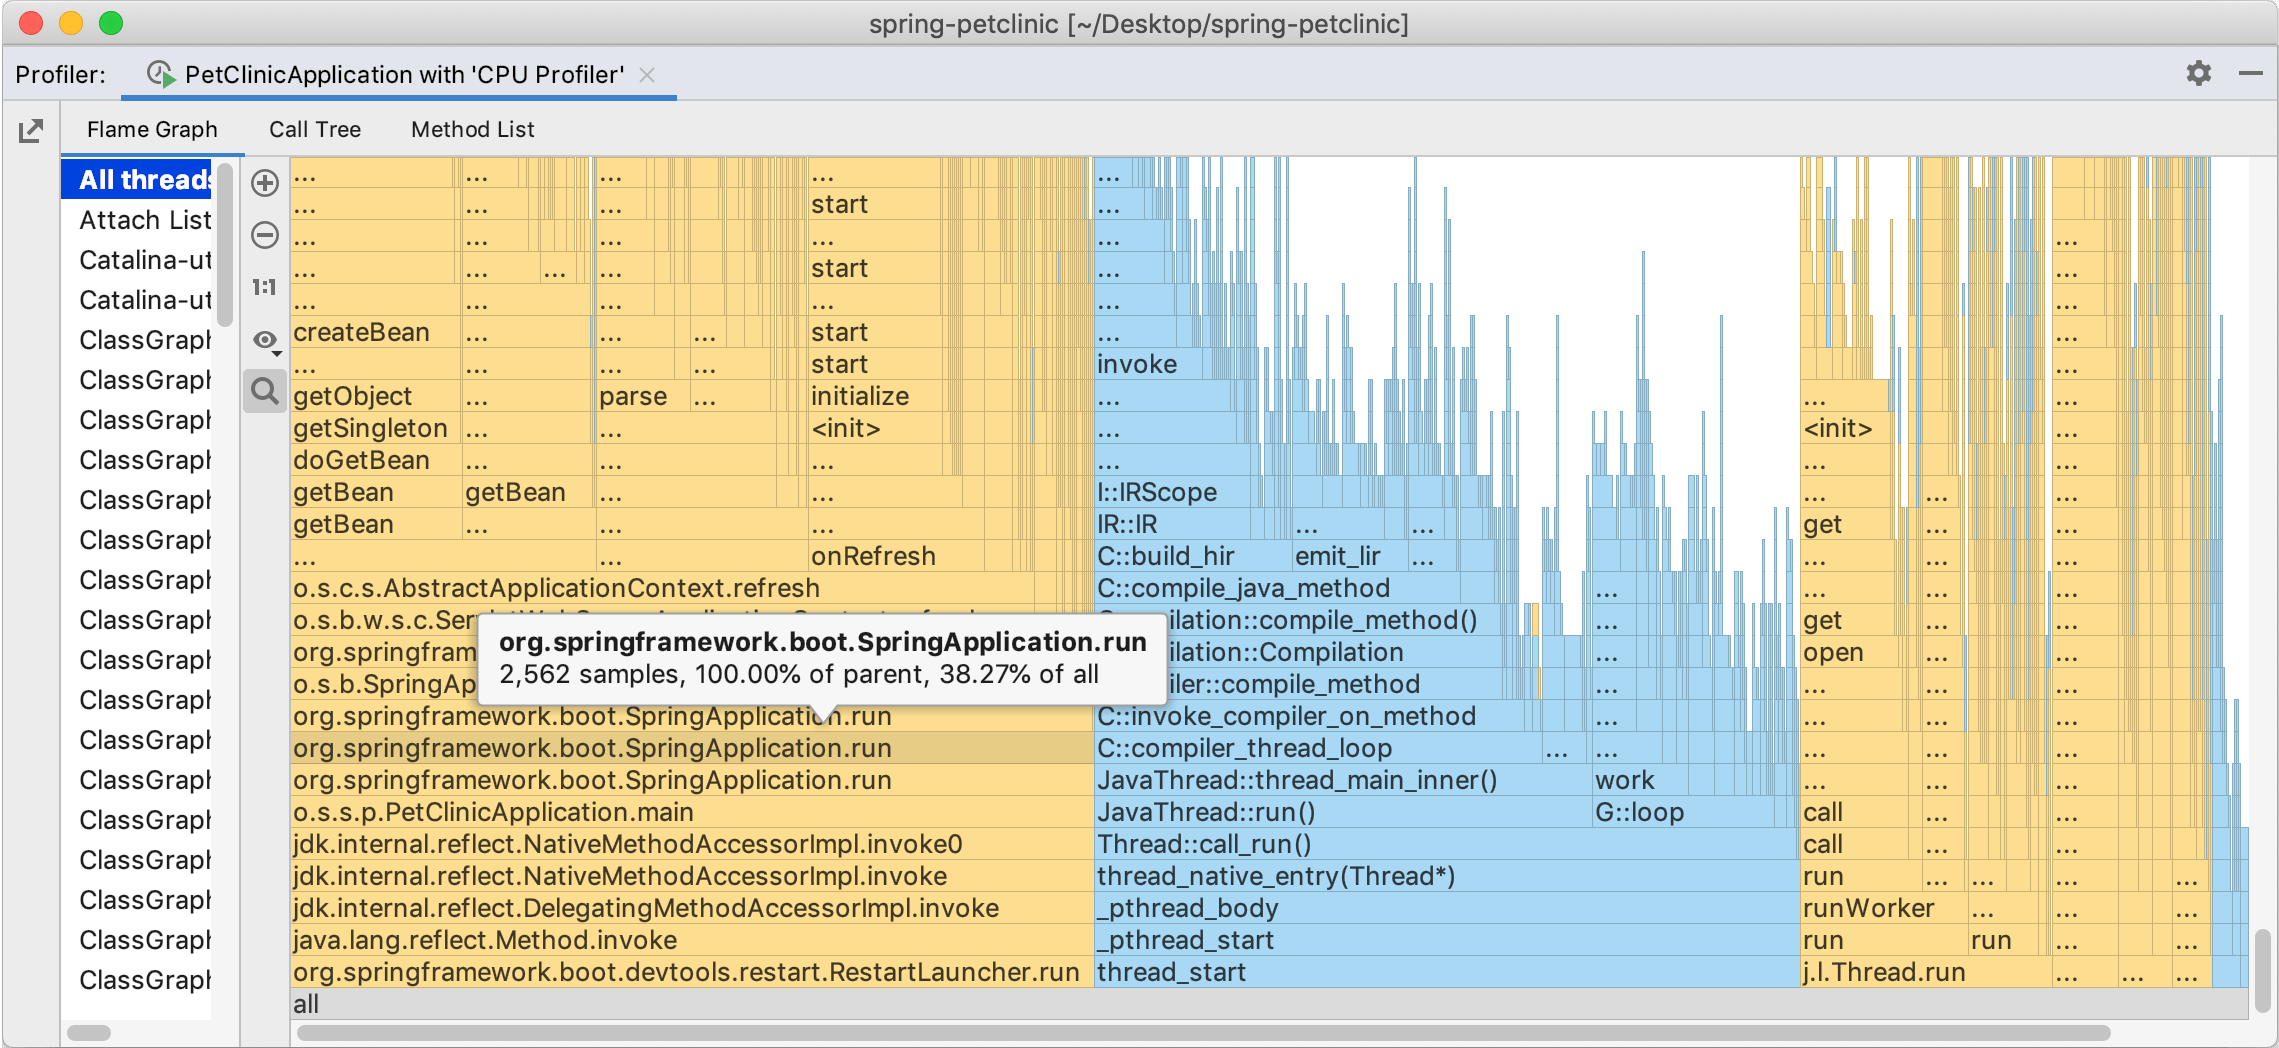
Task: Open profiler settings gear icon
Action: 2198,73
